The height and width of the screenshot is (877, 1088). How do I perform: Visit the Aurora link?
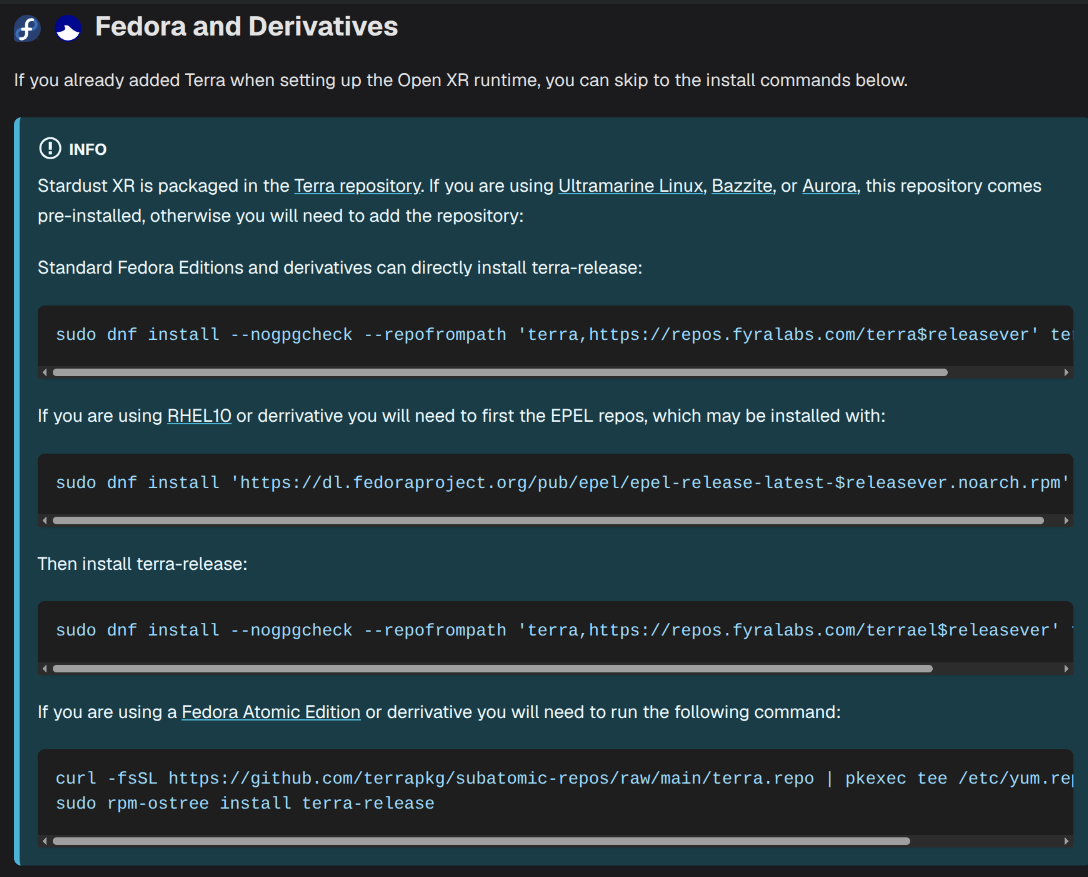[x=829, y=186]
